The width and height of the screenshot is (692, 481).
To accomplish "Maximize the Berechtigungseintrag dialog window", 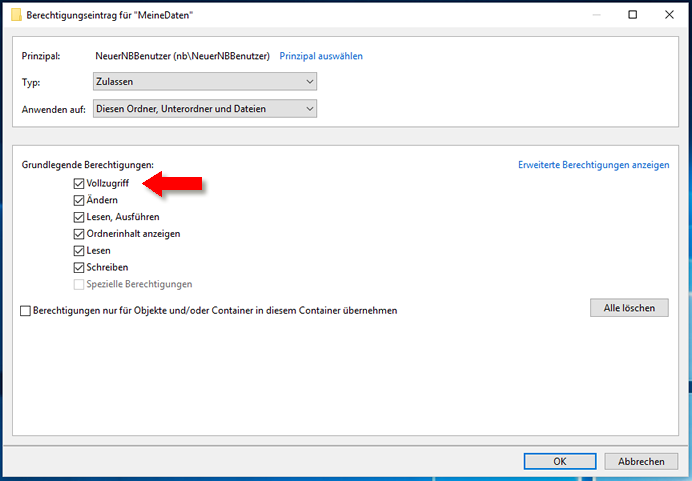I will [632, 15].
